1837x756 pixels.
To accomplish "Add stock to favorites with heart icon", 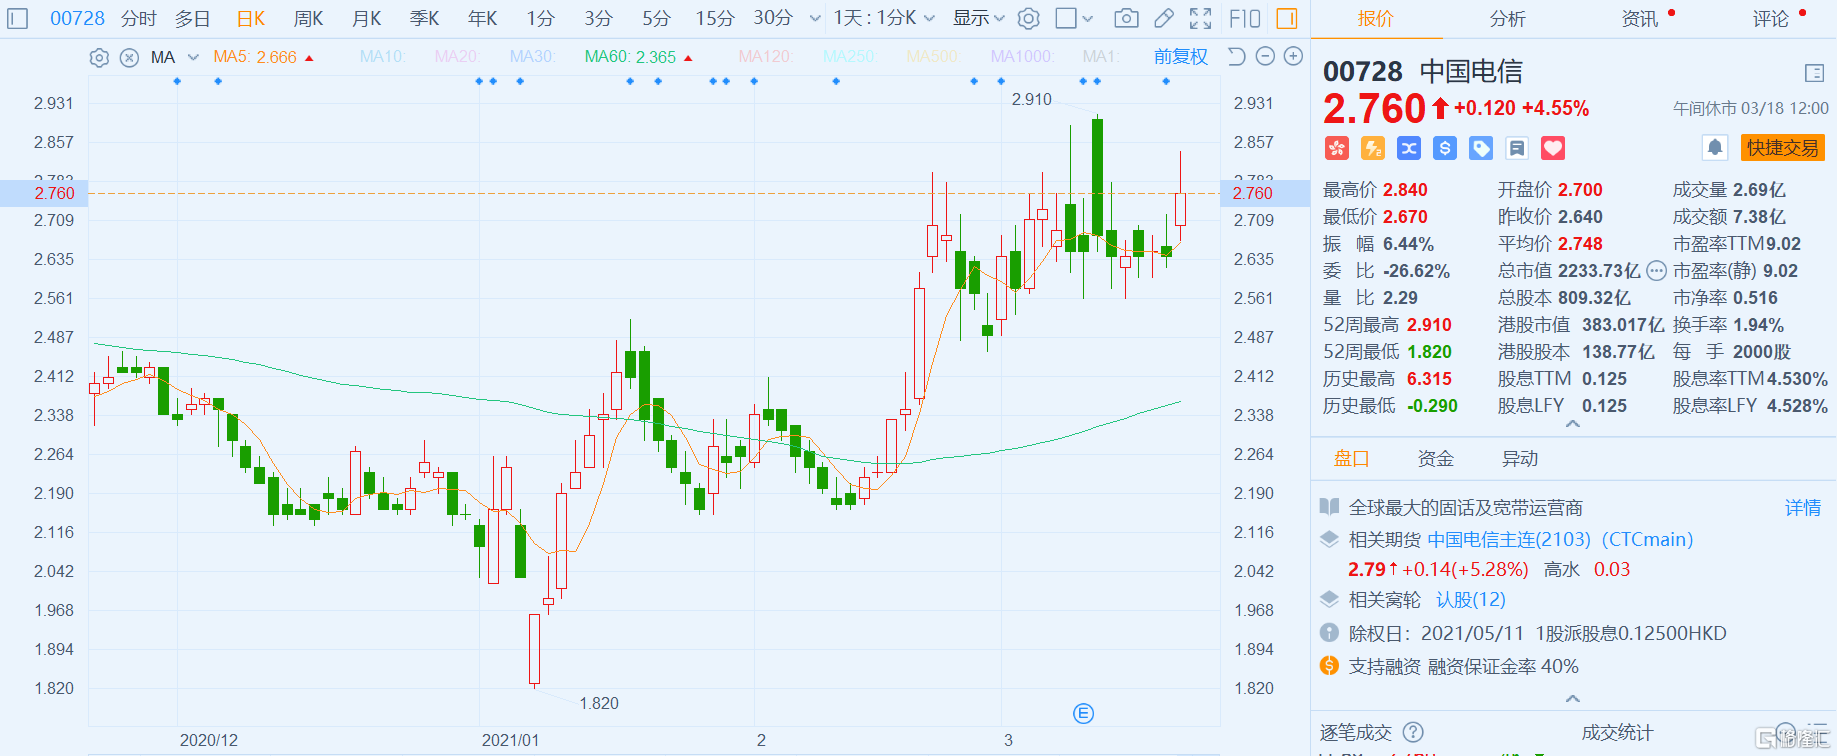I will tap(1553, 148).
